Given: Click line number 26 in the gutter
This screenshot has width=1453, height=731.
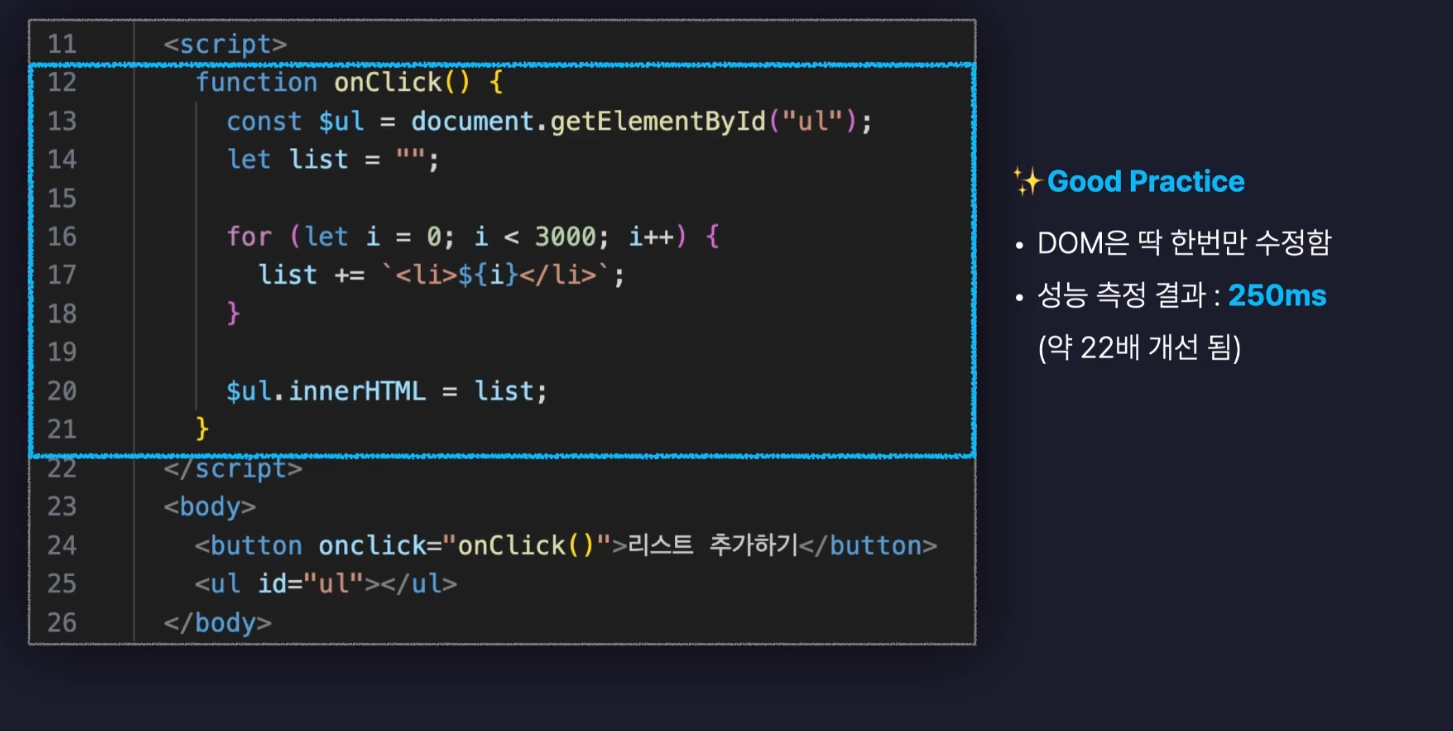Looking at the screenshot, I should tap(61, 622).
